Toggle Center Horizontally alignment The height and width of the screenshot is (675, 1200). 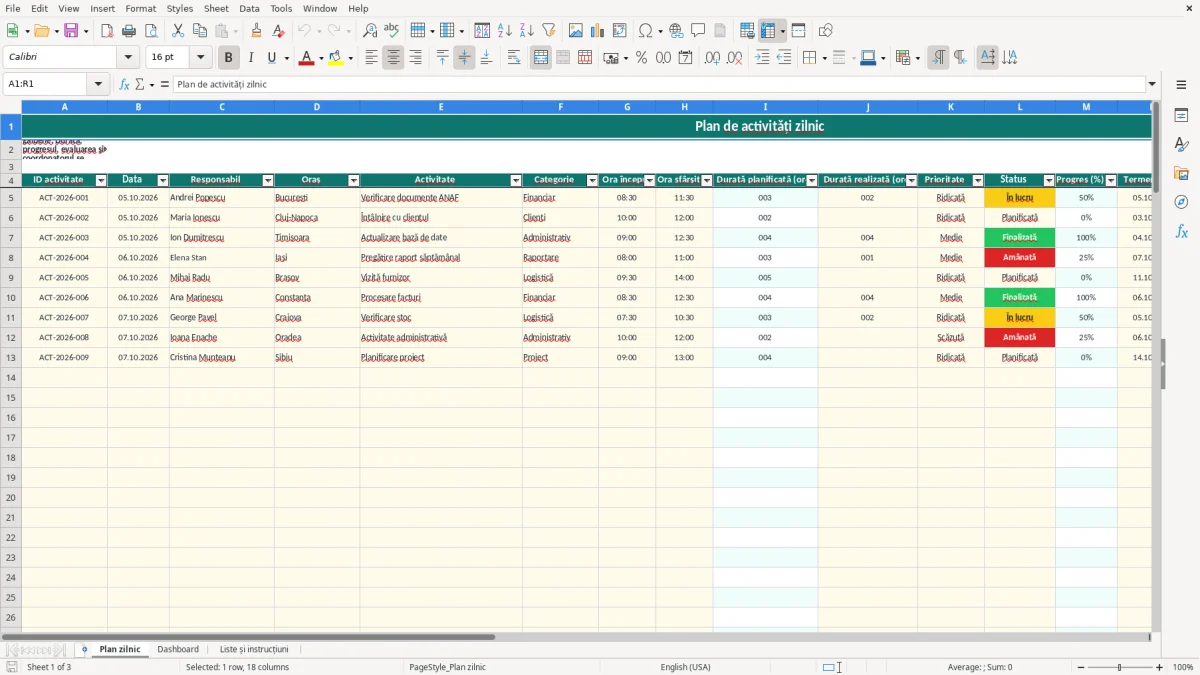(393, 58)
